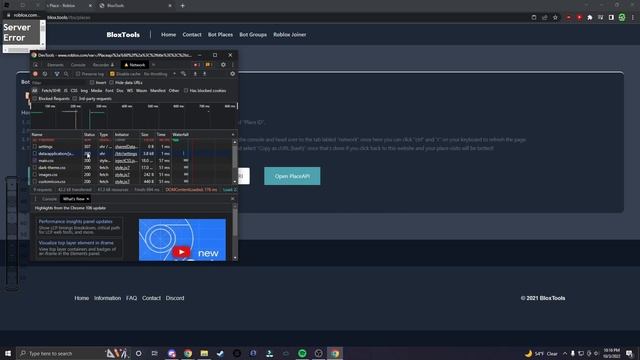
Task: Open the Chrome extensions puzzle icon
Action: [589, 18]
